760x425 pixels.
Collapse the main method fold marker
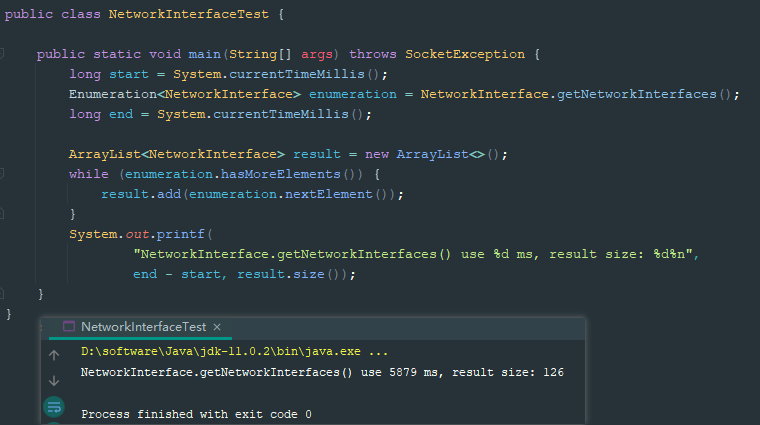2,54
